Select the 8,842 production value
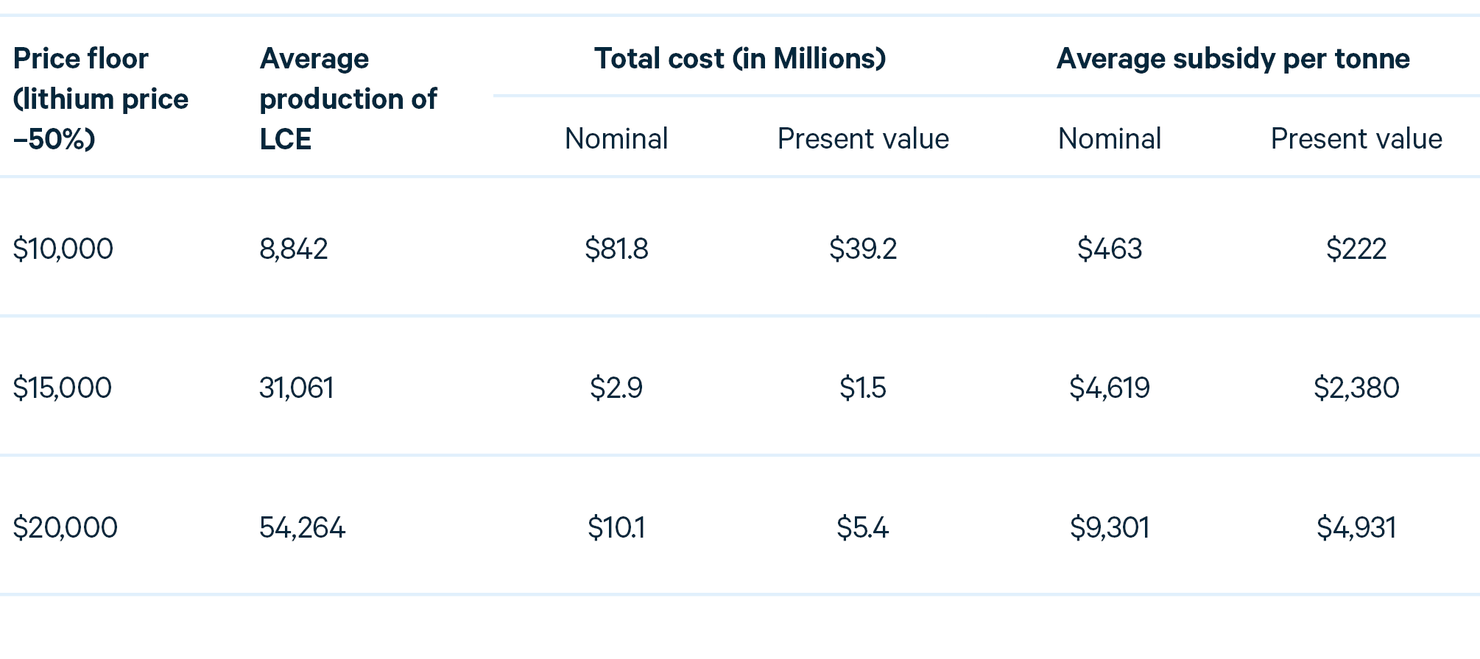This screenshot has height=659, width=1480. pyautogui.click(x=293, y=248)
